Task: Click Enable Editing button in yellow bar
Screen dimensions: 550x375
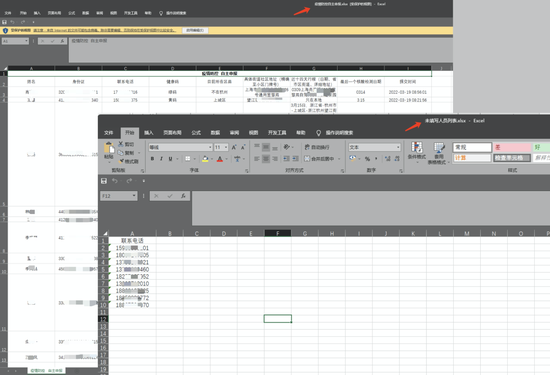Action: (x=195, y=31)
